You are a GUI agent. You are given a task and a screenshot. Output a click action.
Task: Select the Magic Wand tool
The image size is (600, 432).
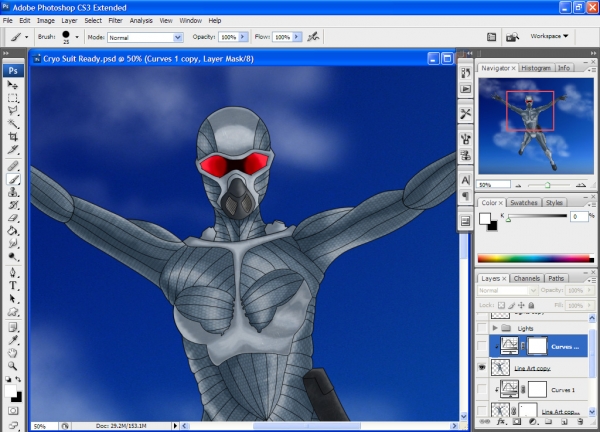[x=13, y=124]
